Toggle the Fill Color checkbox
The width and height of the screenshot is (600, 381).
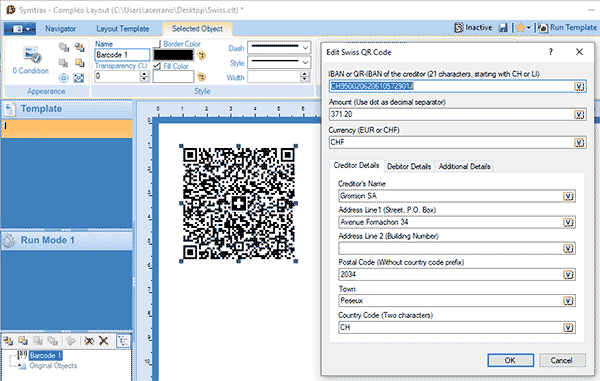157,66
